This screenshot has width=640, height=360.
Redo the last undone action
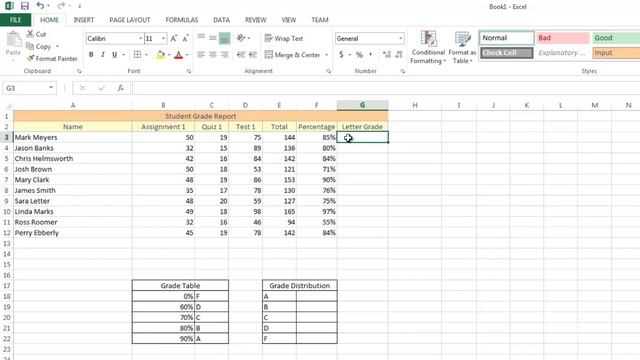[61, 6]
